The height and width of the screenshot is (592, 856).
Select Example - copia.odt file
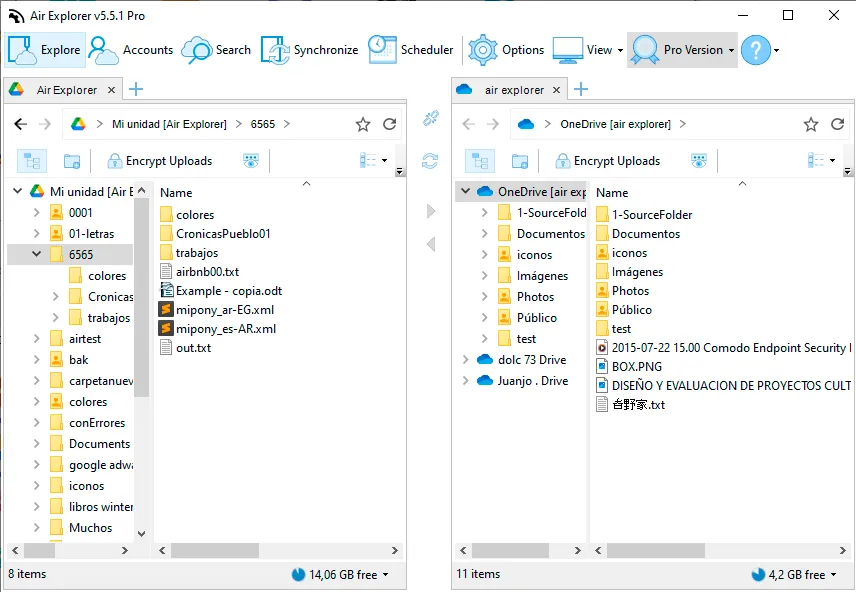229,291
